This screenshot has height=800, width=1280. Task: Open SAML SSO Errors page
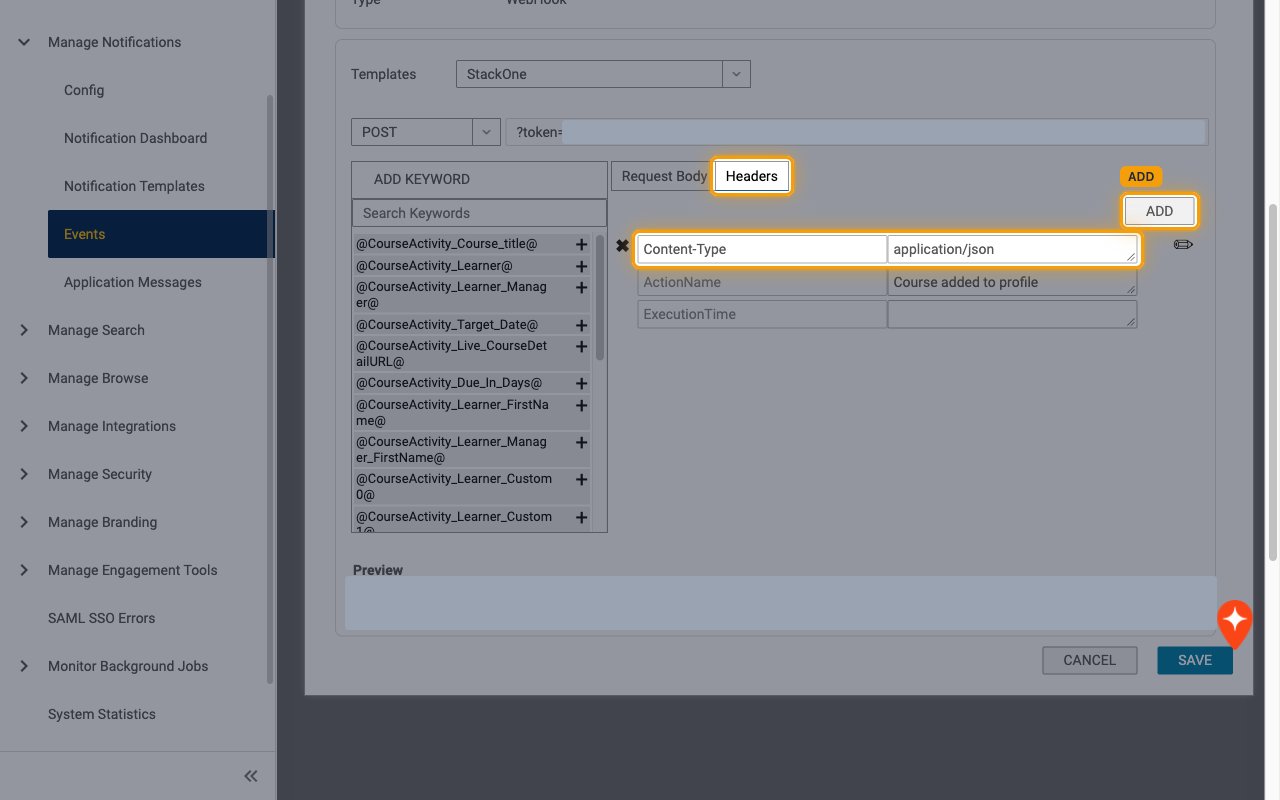coord(101,618)
